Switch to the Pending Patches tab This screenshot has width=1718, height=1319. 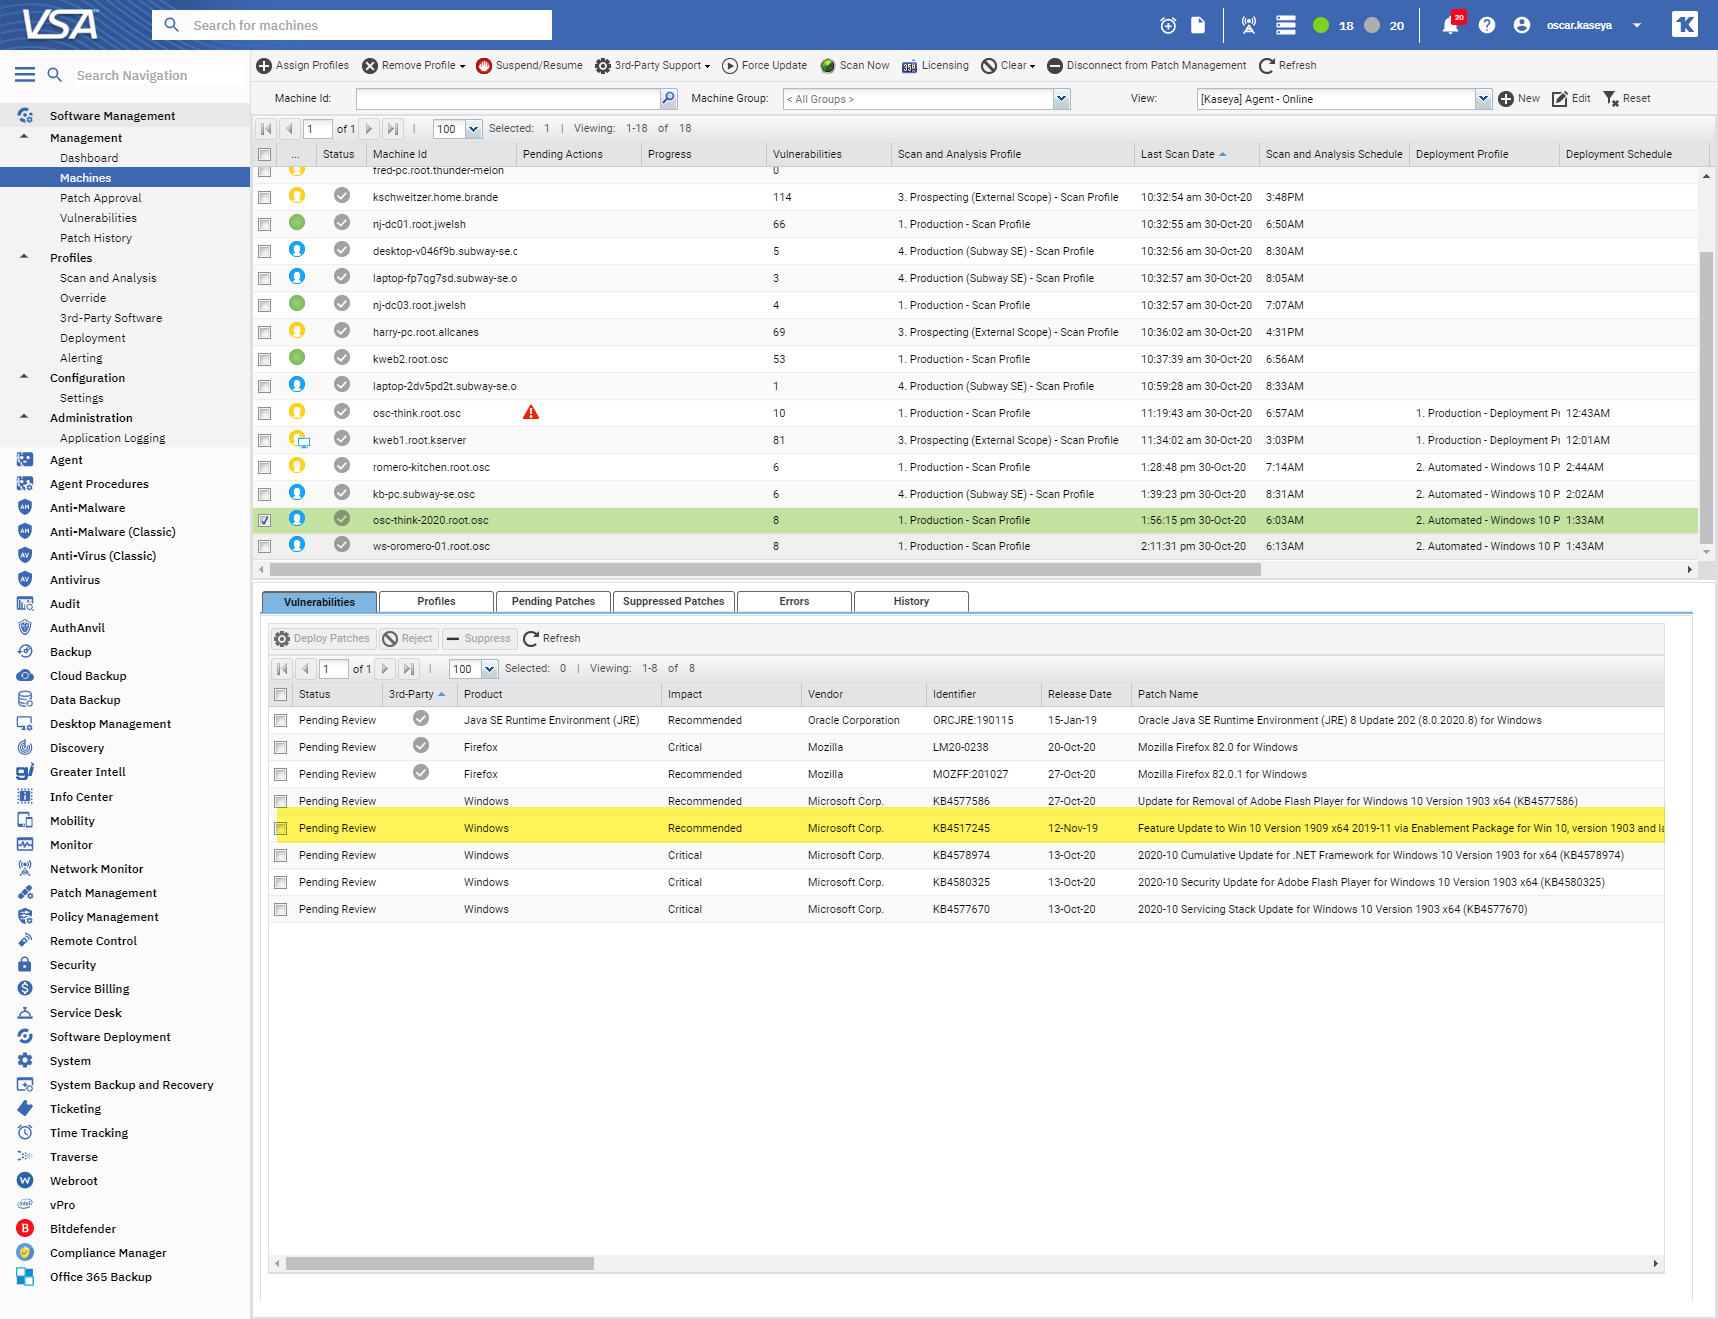pos(553,601)
